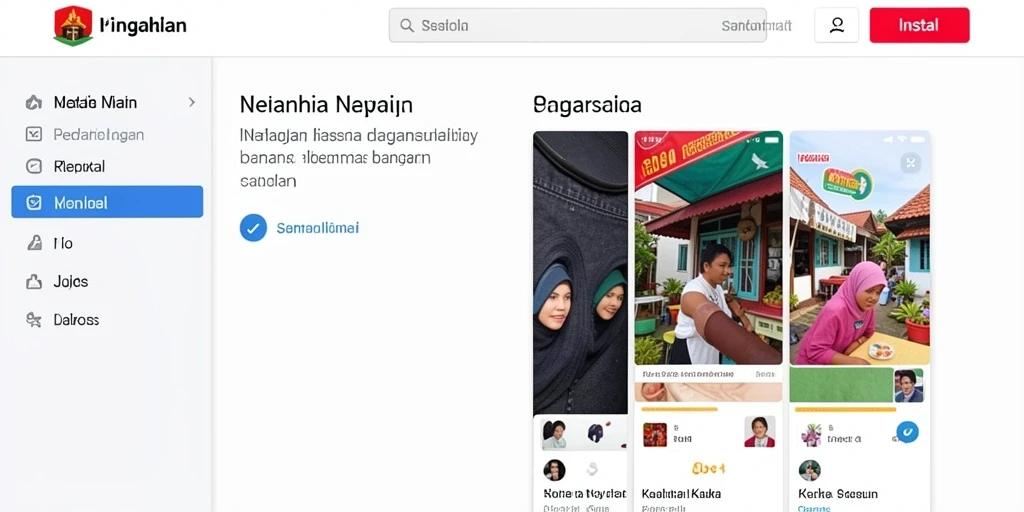Click the round avatar above Nonera Noyderl
The height and width of the screenshot is (512, 1024).
554,470
